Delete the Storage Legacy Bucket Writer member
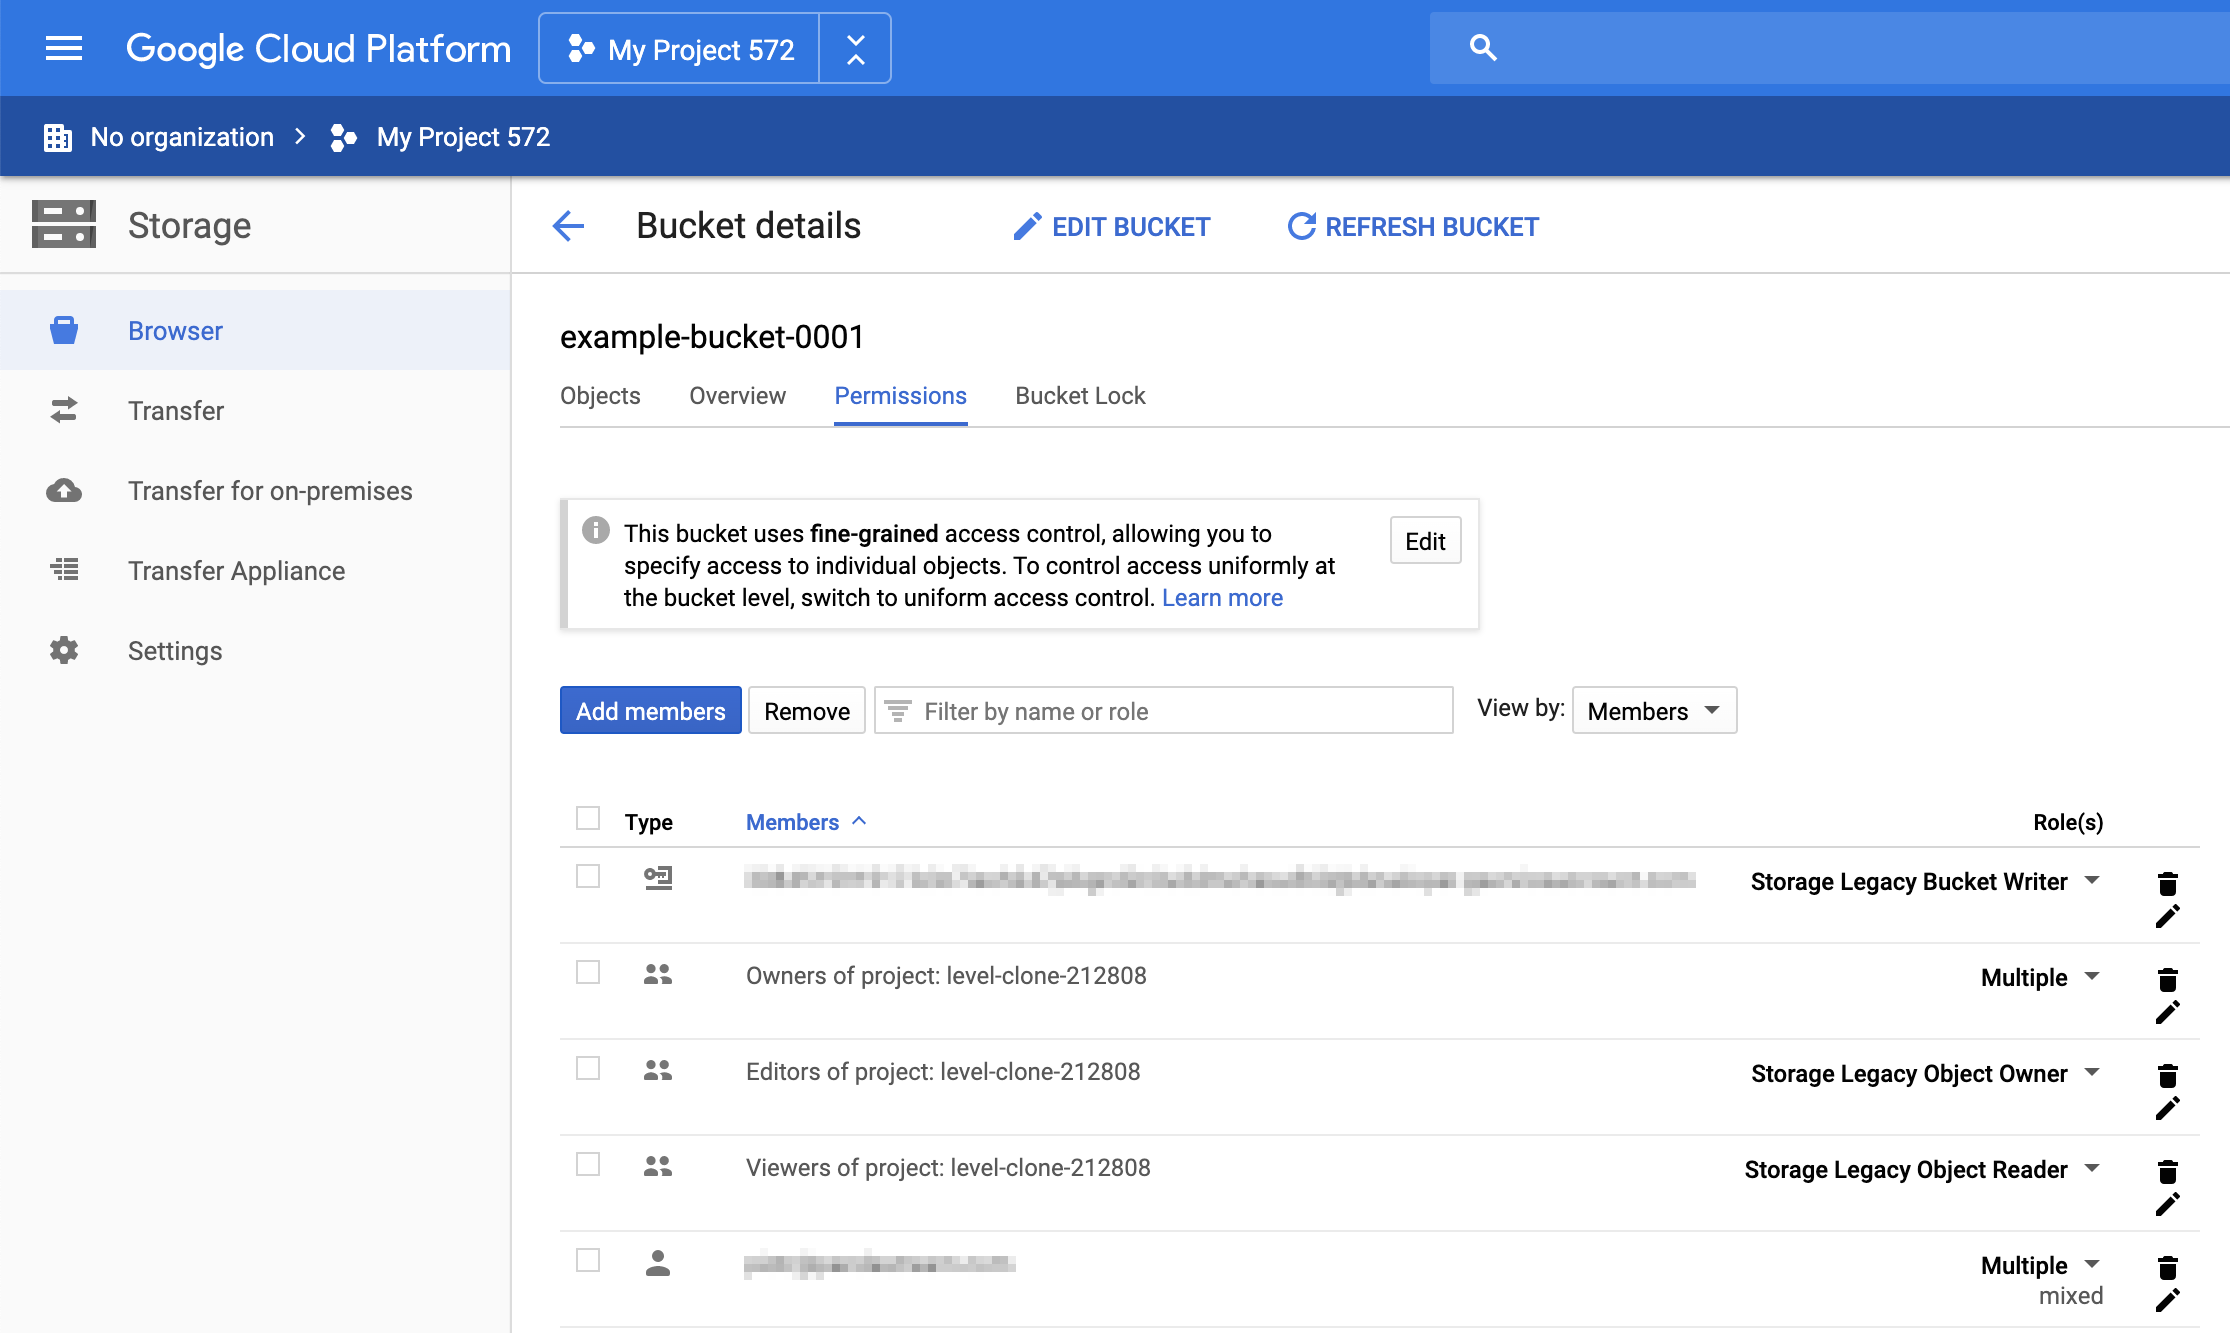This screenshot has height=1333, width=2230. pos(2167,884)
